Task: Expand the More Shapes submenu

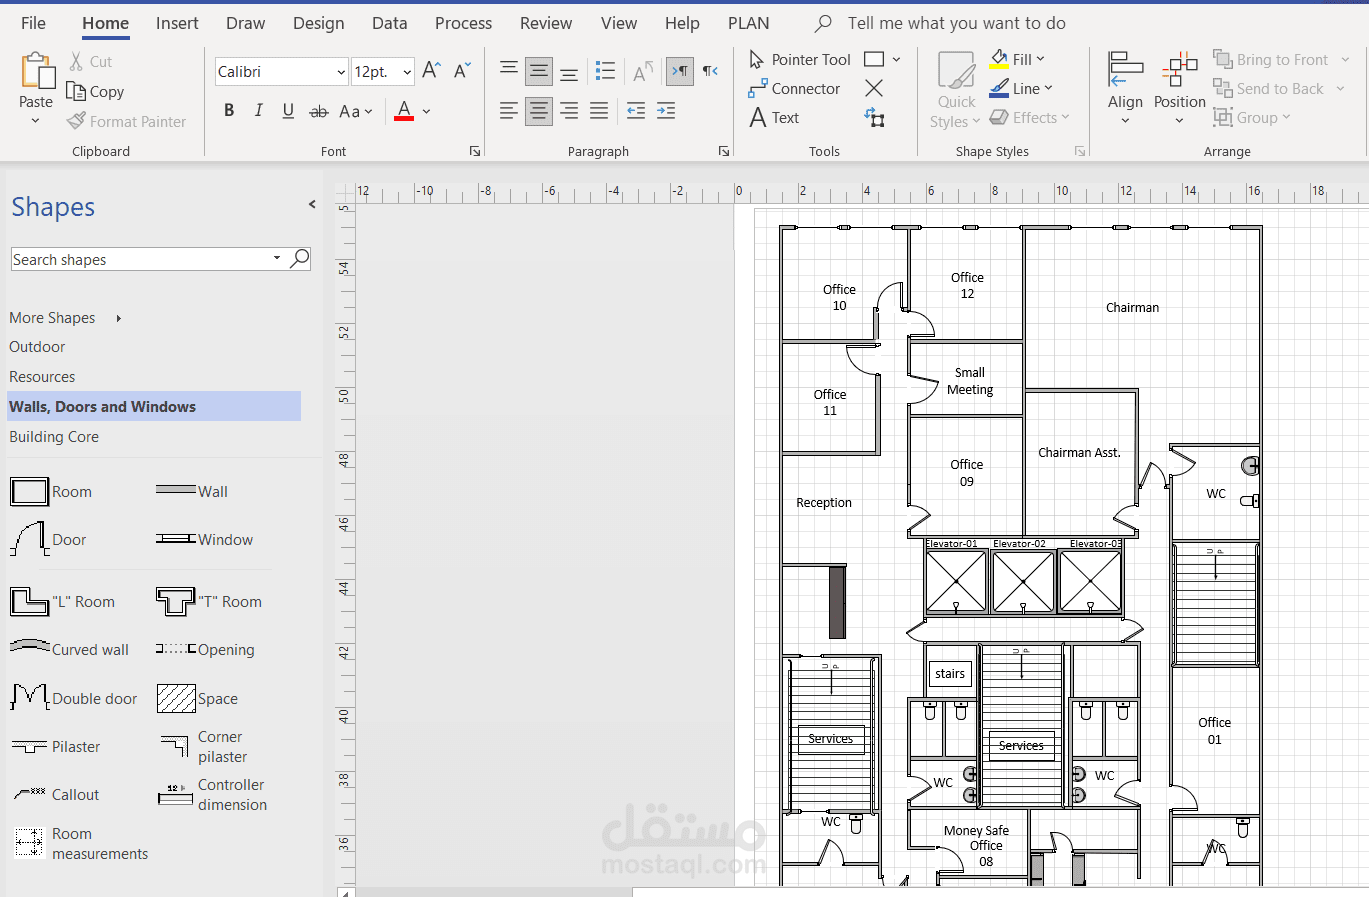Action: pos(118,318)
